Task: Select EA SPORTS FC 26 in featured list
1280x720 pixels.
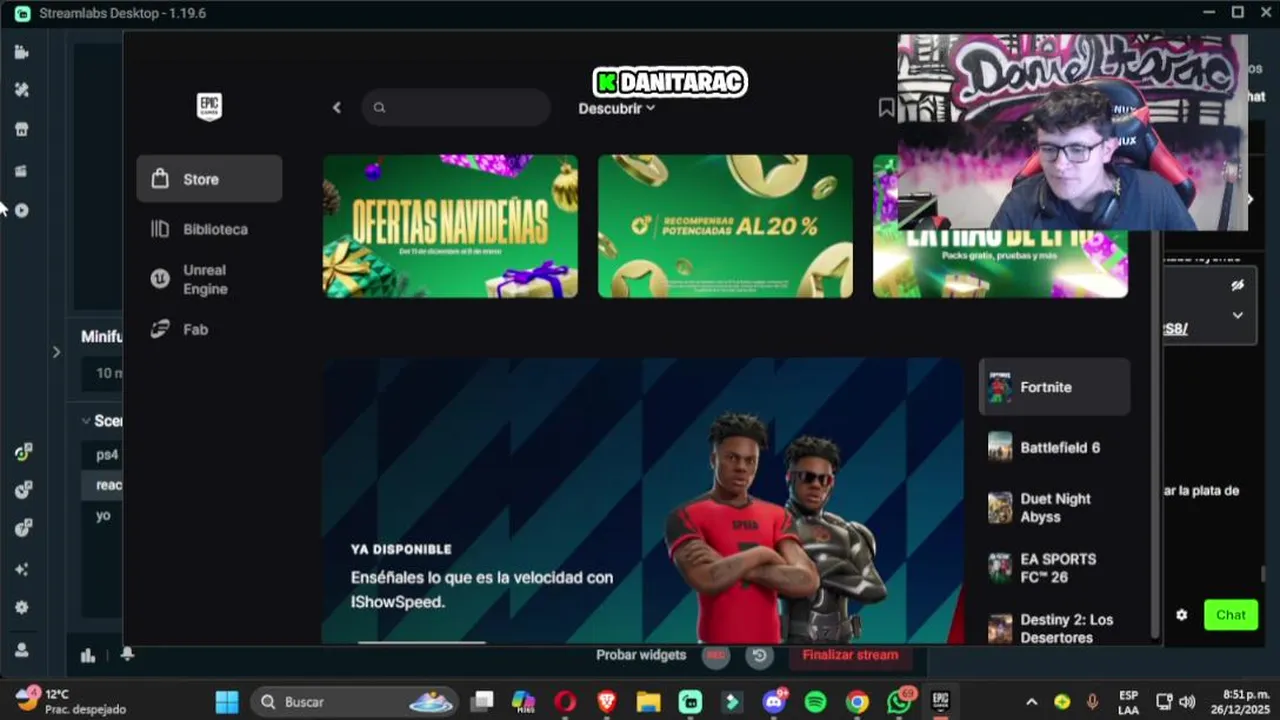Action: (1054, 567)
